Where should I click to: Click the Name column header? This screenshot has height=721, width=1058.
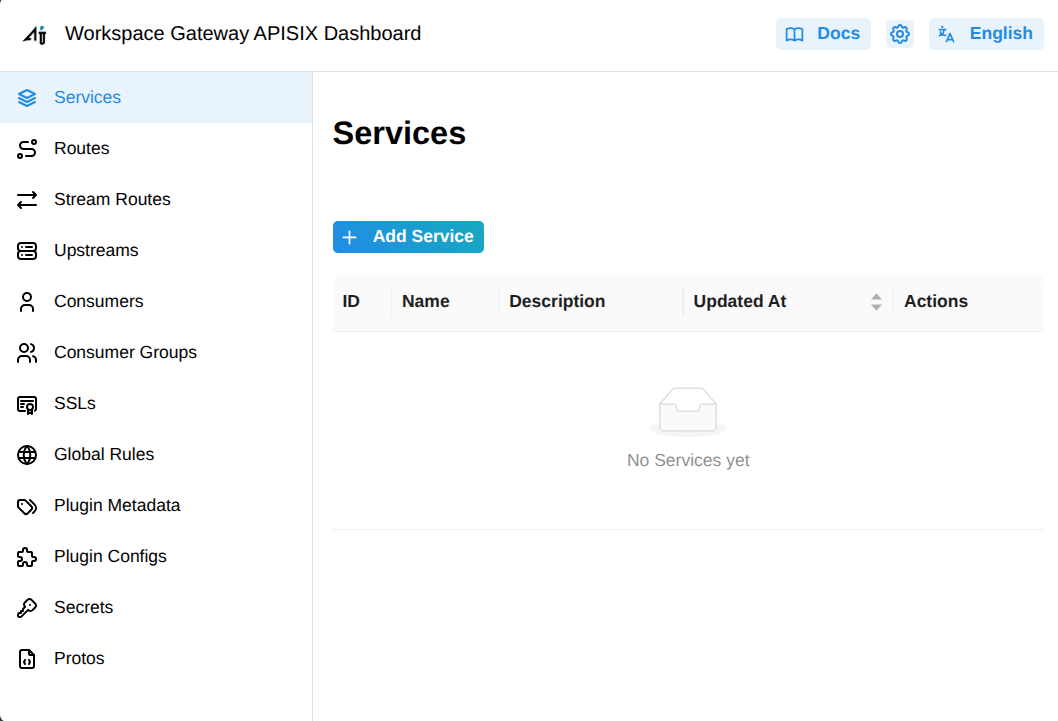(x=445, y=301)
